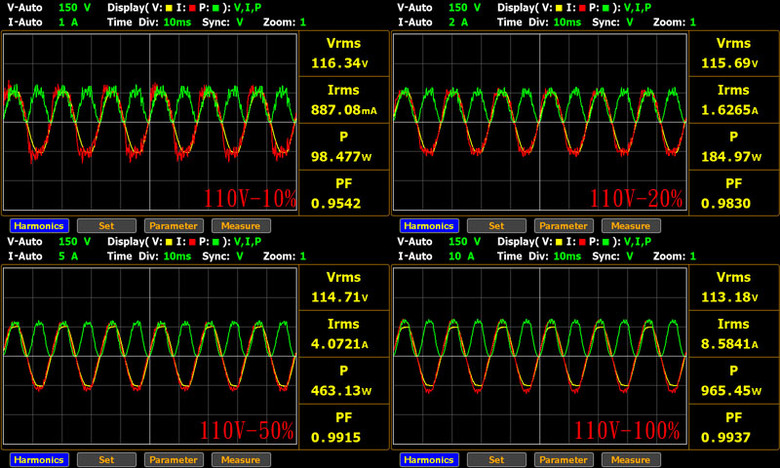Click Set button in the 110V-100% panel

(496, 460)
